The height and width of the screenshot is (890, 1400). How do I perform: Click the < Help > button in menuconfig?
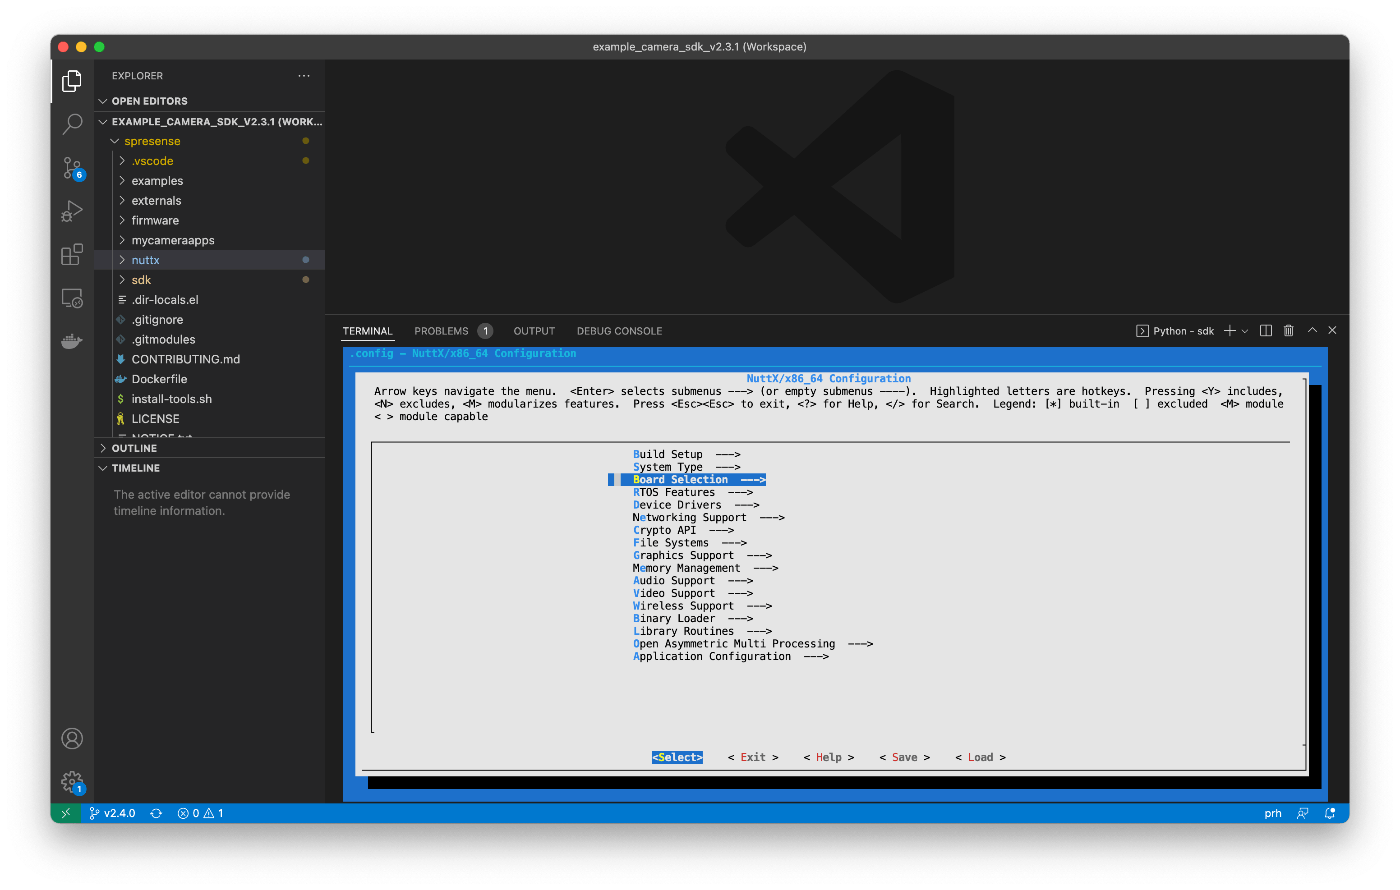pyautogui.click(x=829, y=757)
